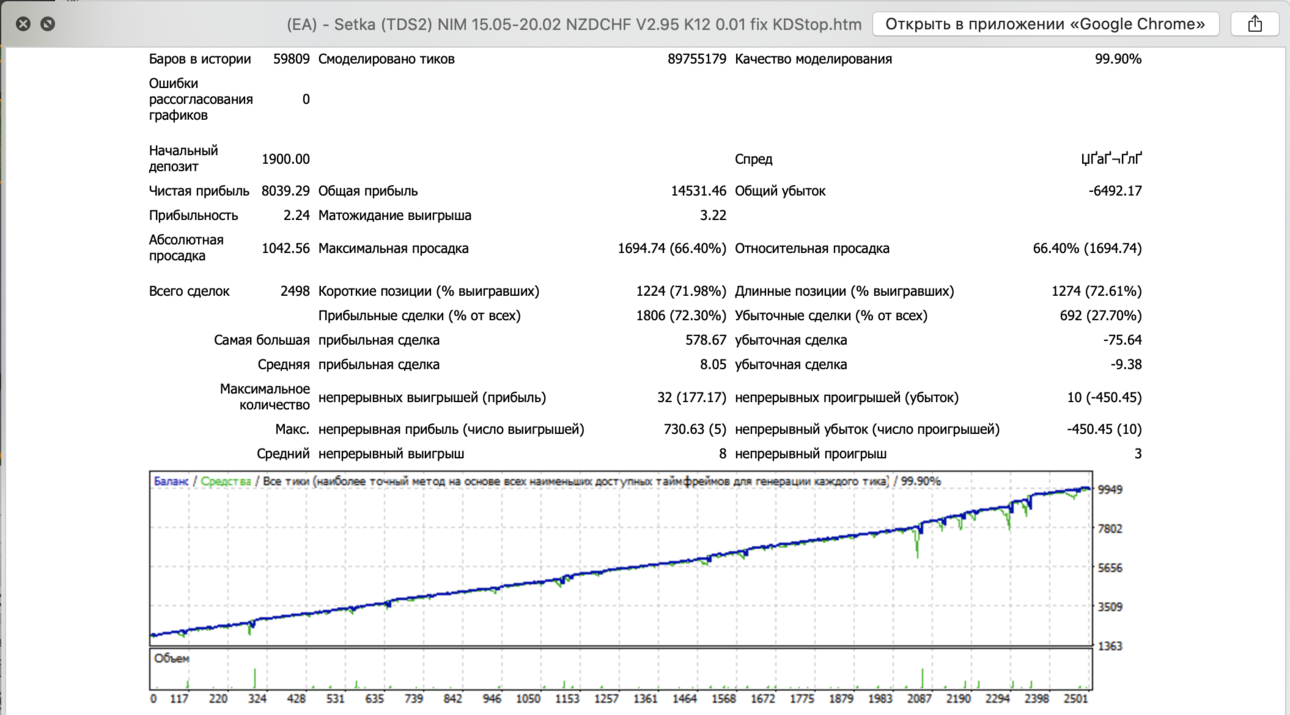Select profitable trades value 1806 (72.30%)
1290x715 pixels.
pos(681,315)
